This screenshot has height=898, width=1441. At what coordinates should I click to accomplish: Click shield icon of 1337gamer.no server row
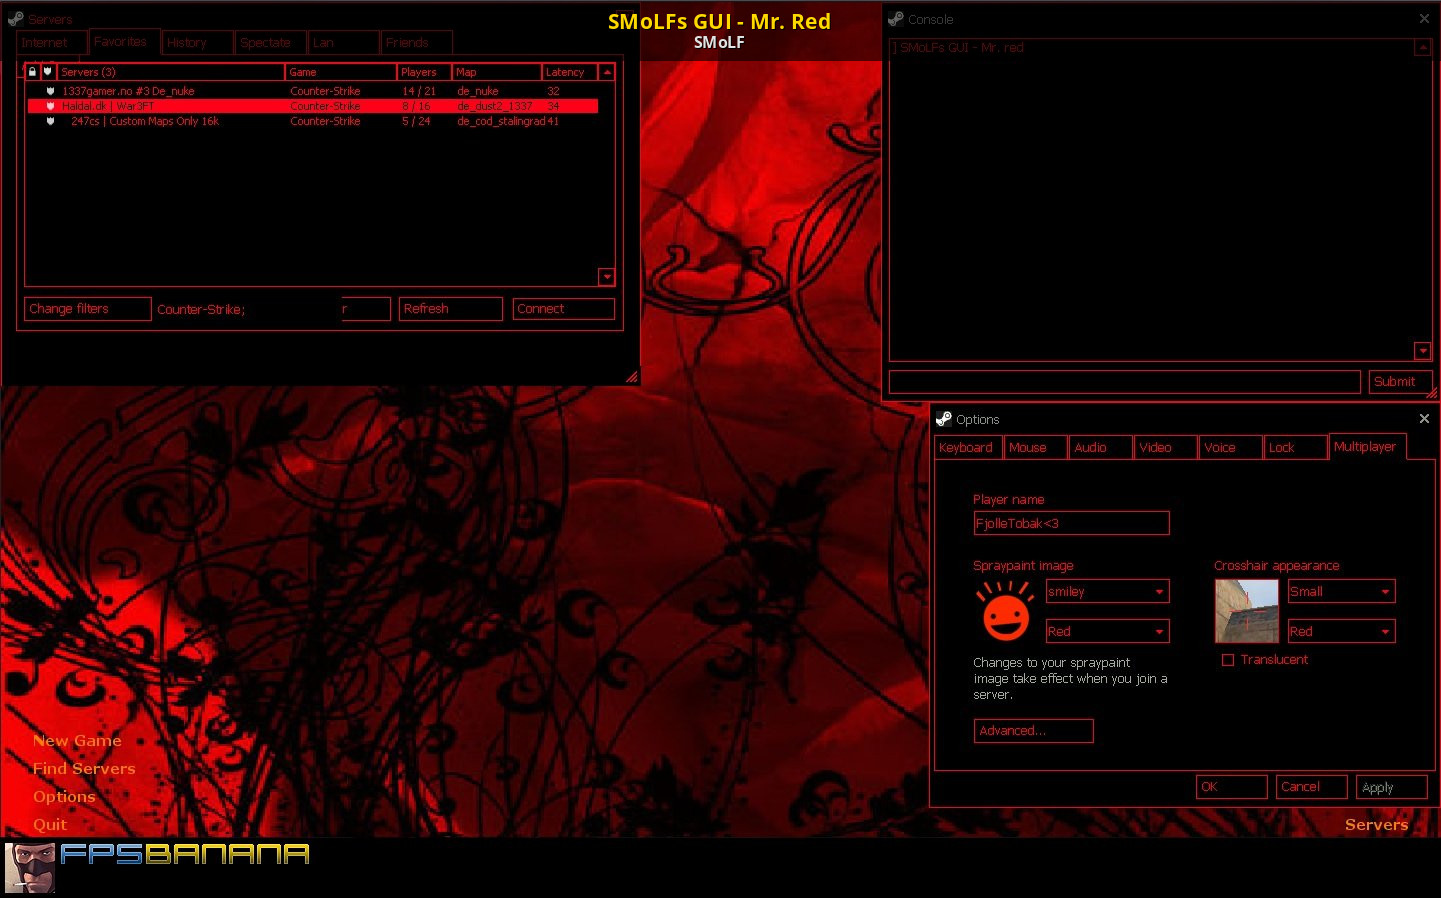click(x=50, y=91)
